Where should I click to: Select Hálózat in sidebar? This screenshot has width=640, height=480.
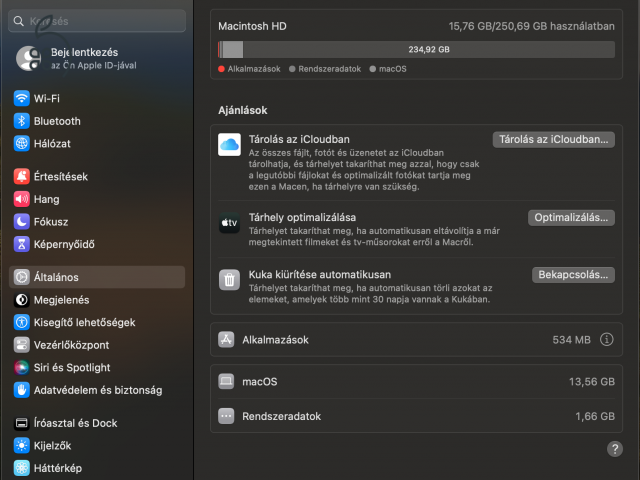pyautogui.click(x=52, y=144)
